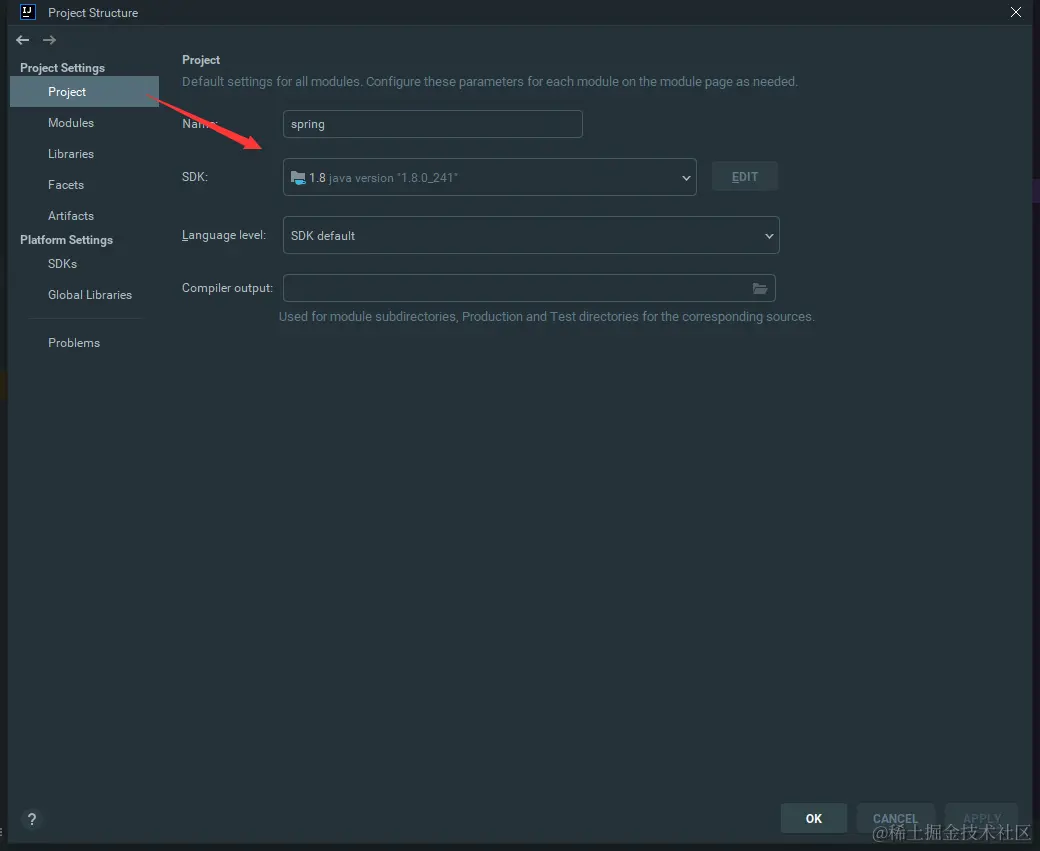Click the EDIT button next to SDK
The image size is (1040, 851).
click(x=745, y=176)
